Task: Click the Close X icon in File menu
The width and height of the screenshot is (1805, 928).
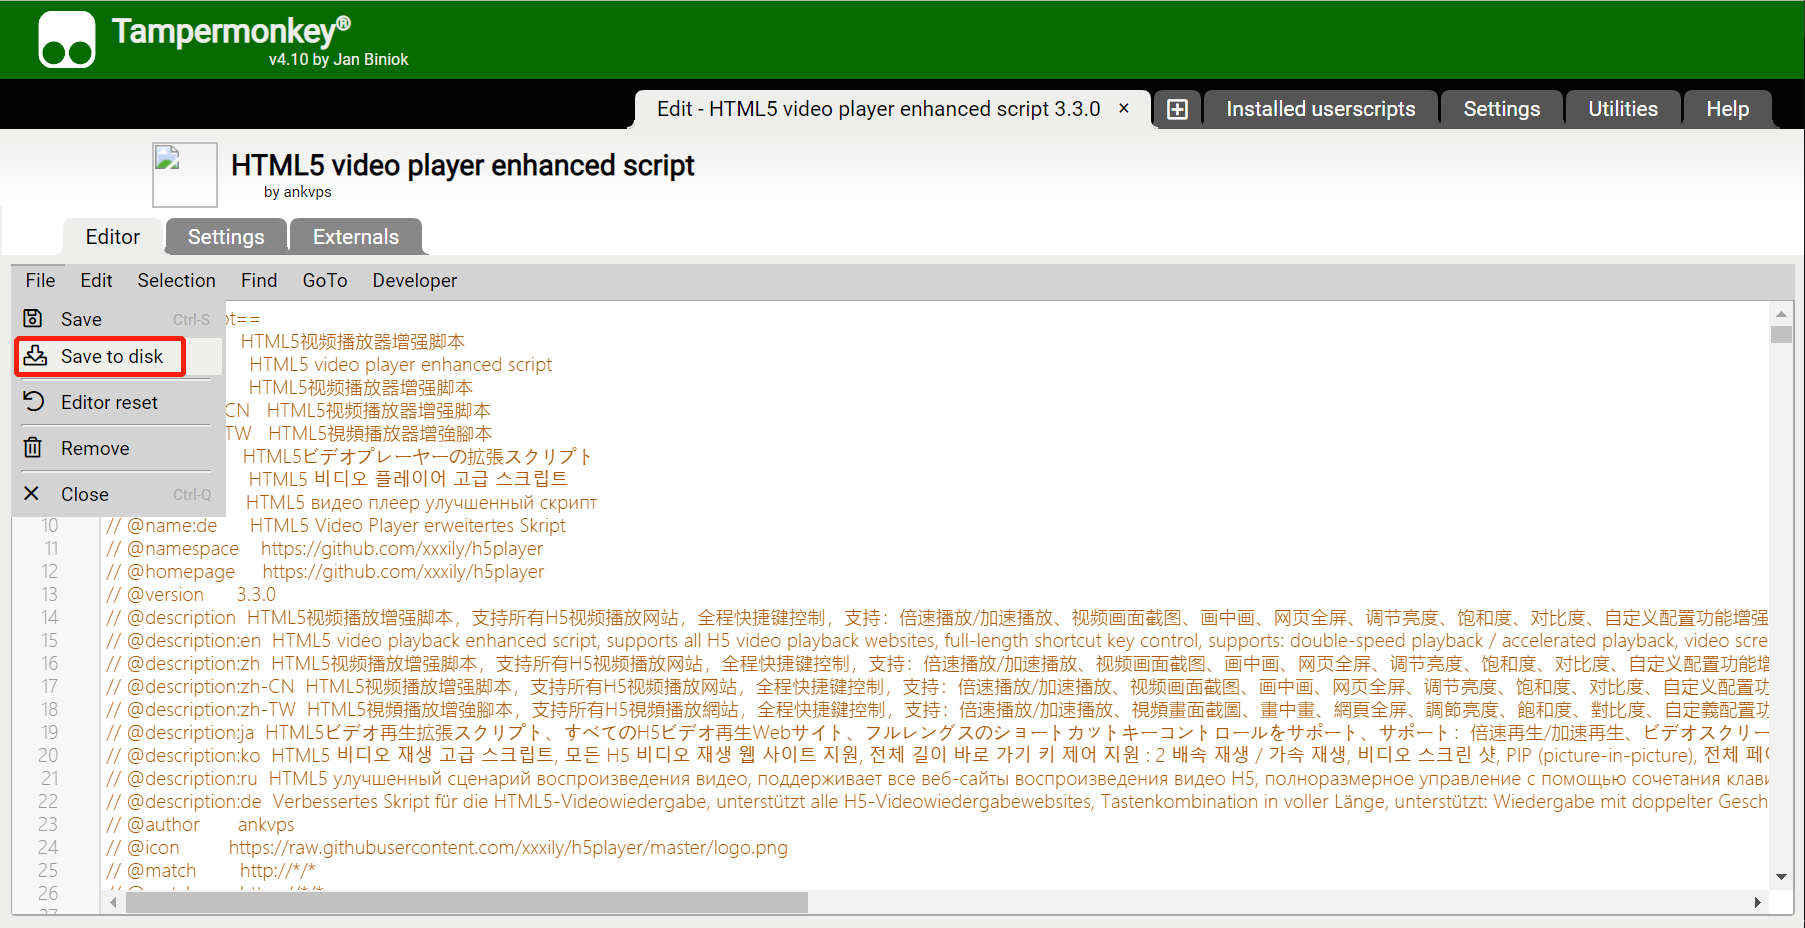Action: click(32, 493)
